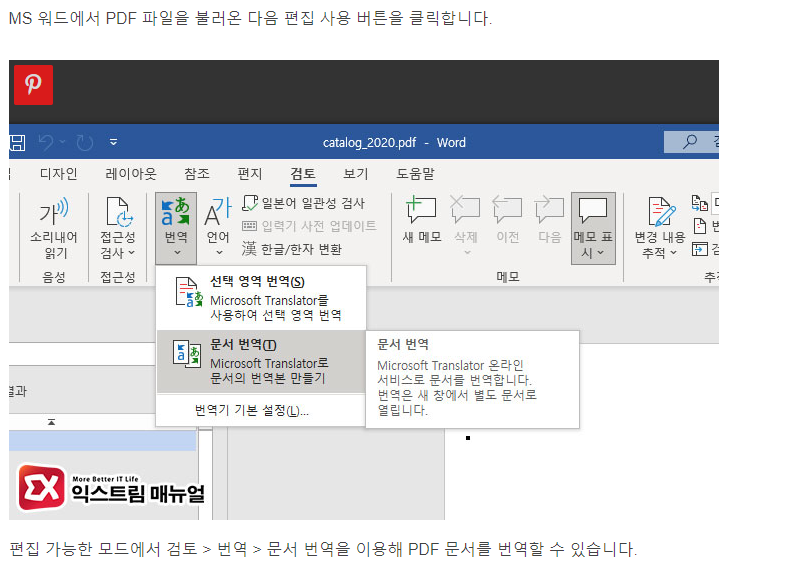Click the 변경 내용 추적 icon
Screen dimensions: 797x586
(x=661, y=211)
